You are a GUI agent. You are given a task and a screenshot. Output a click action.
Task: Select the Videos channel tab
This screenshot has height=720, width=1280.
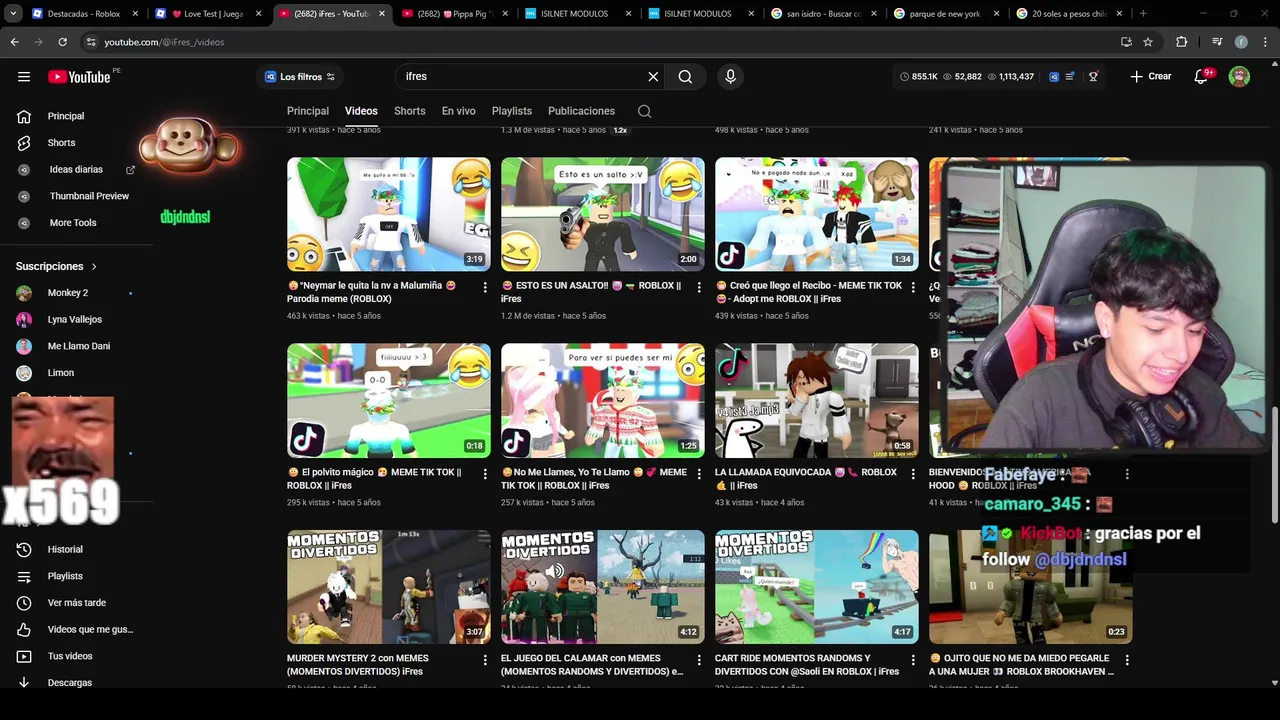pos(361,111)
